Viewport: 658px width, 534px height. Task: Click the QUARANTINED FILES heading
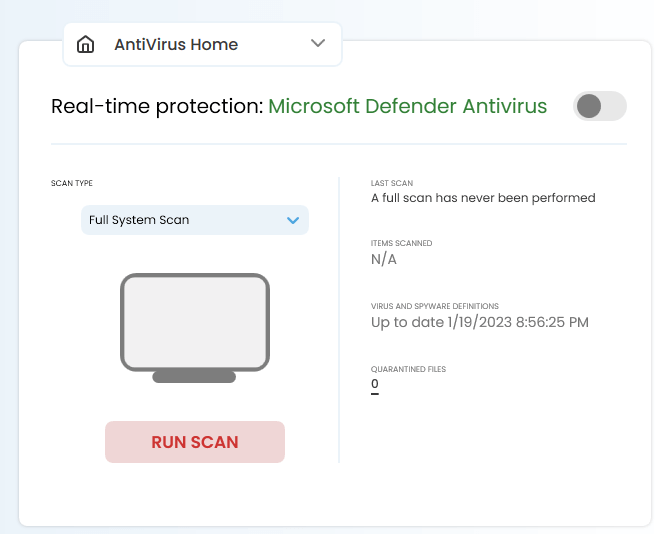click(x=408, y=369)
